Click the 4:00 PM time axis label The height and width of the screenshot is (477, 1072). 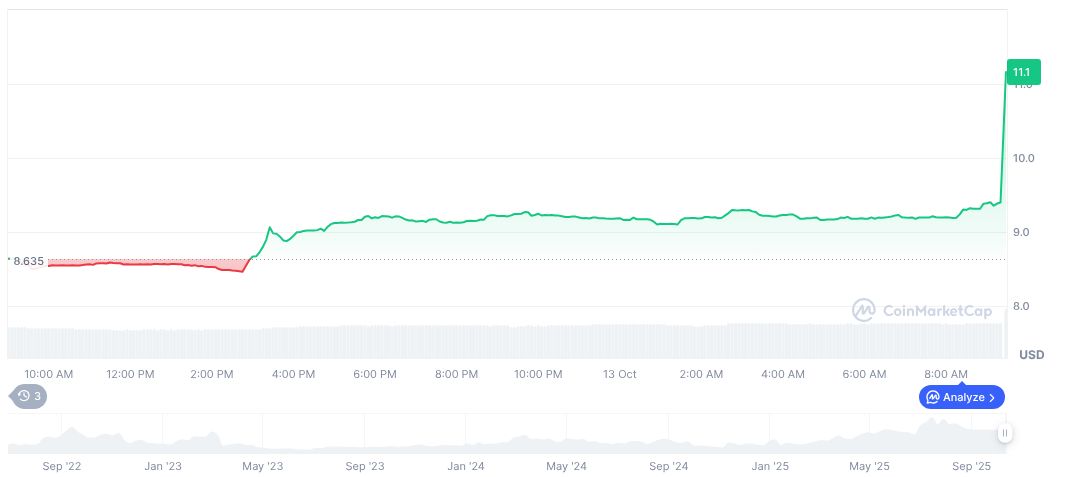click(x=294, y=374)
